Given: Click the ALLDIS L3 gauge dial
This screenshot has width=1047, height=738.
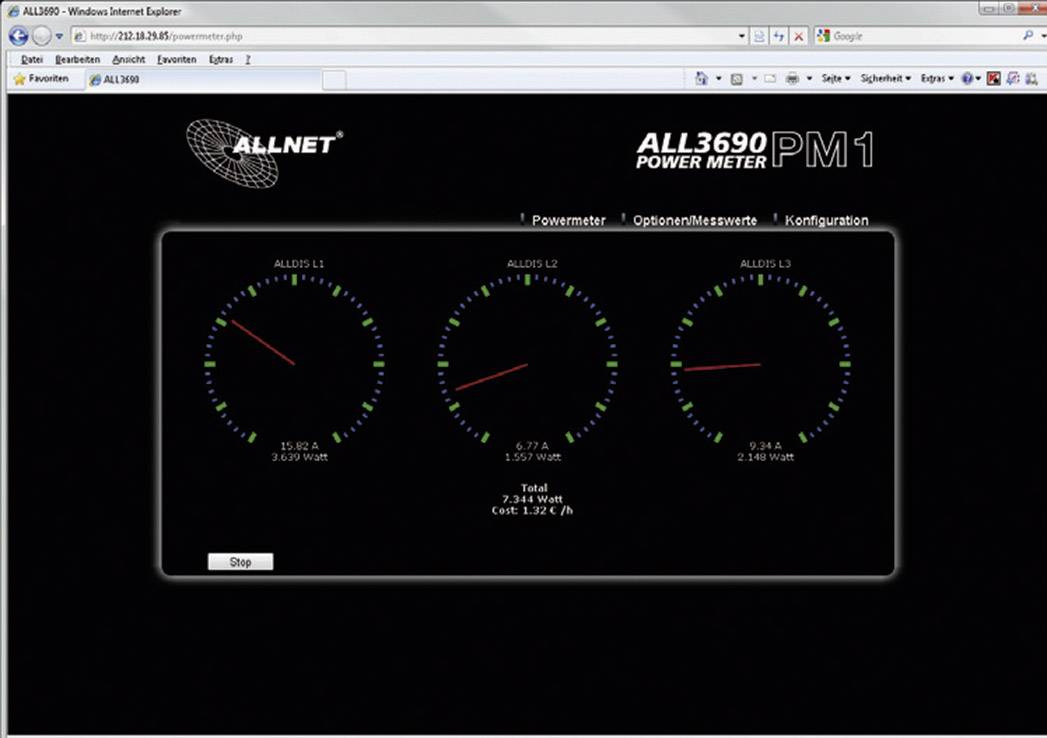Looking at the screenshot, I should pyautogui.click(x=761, y=360).
